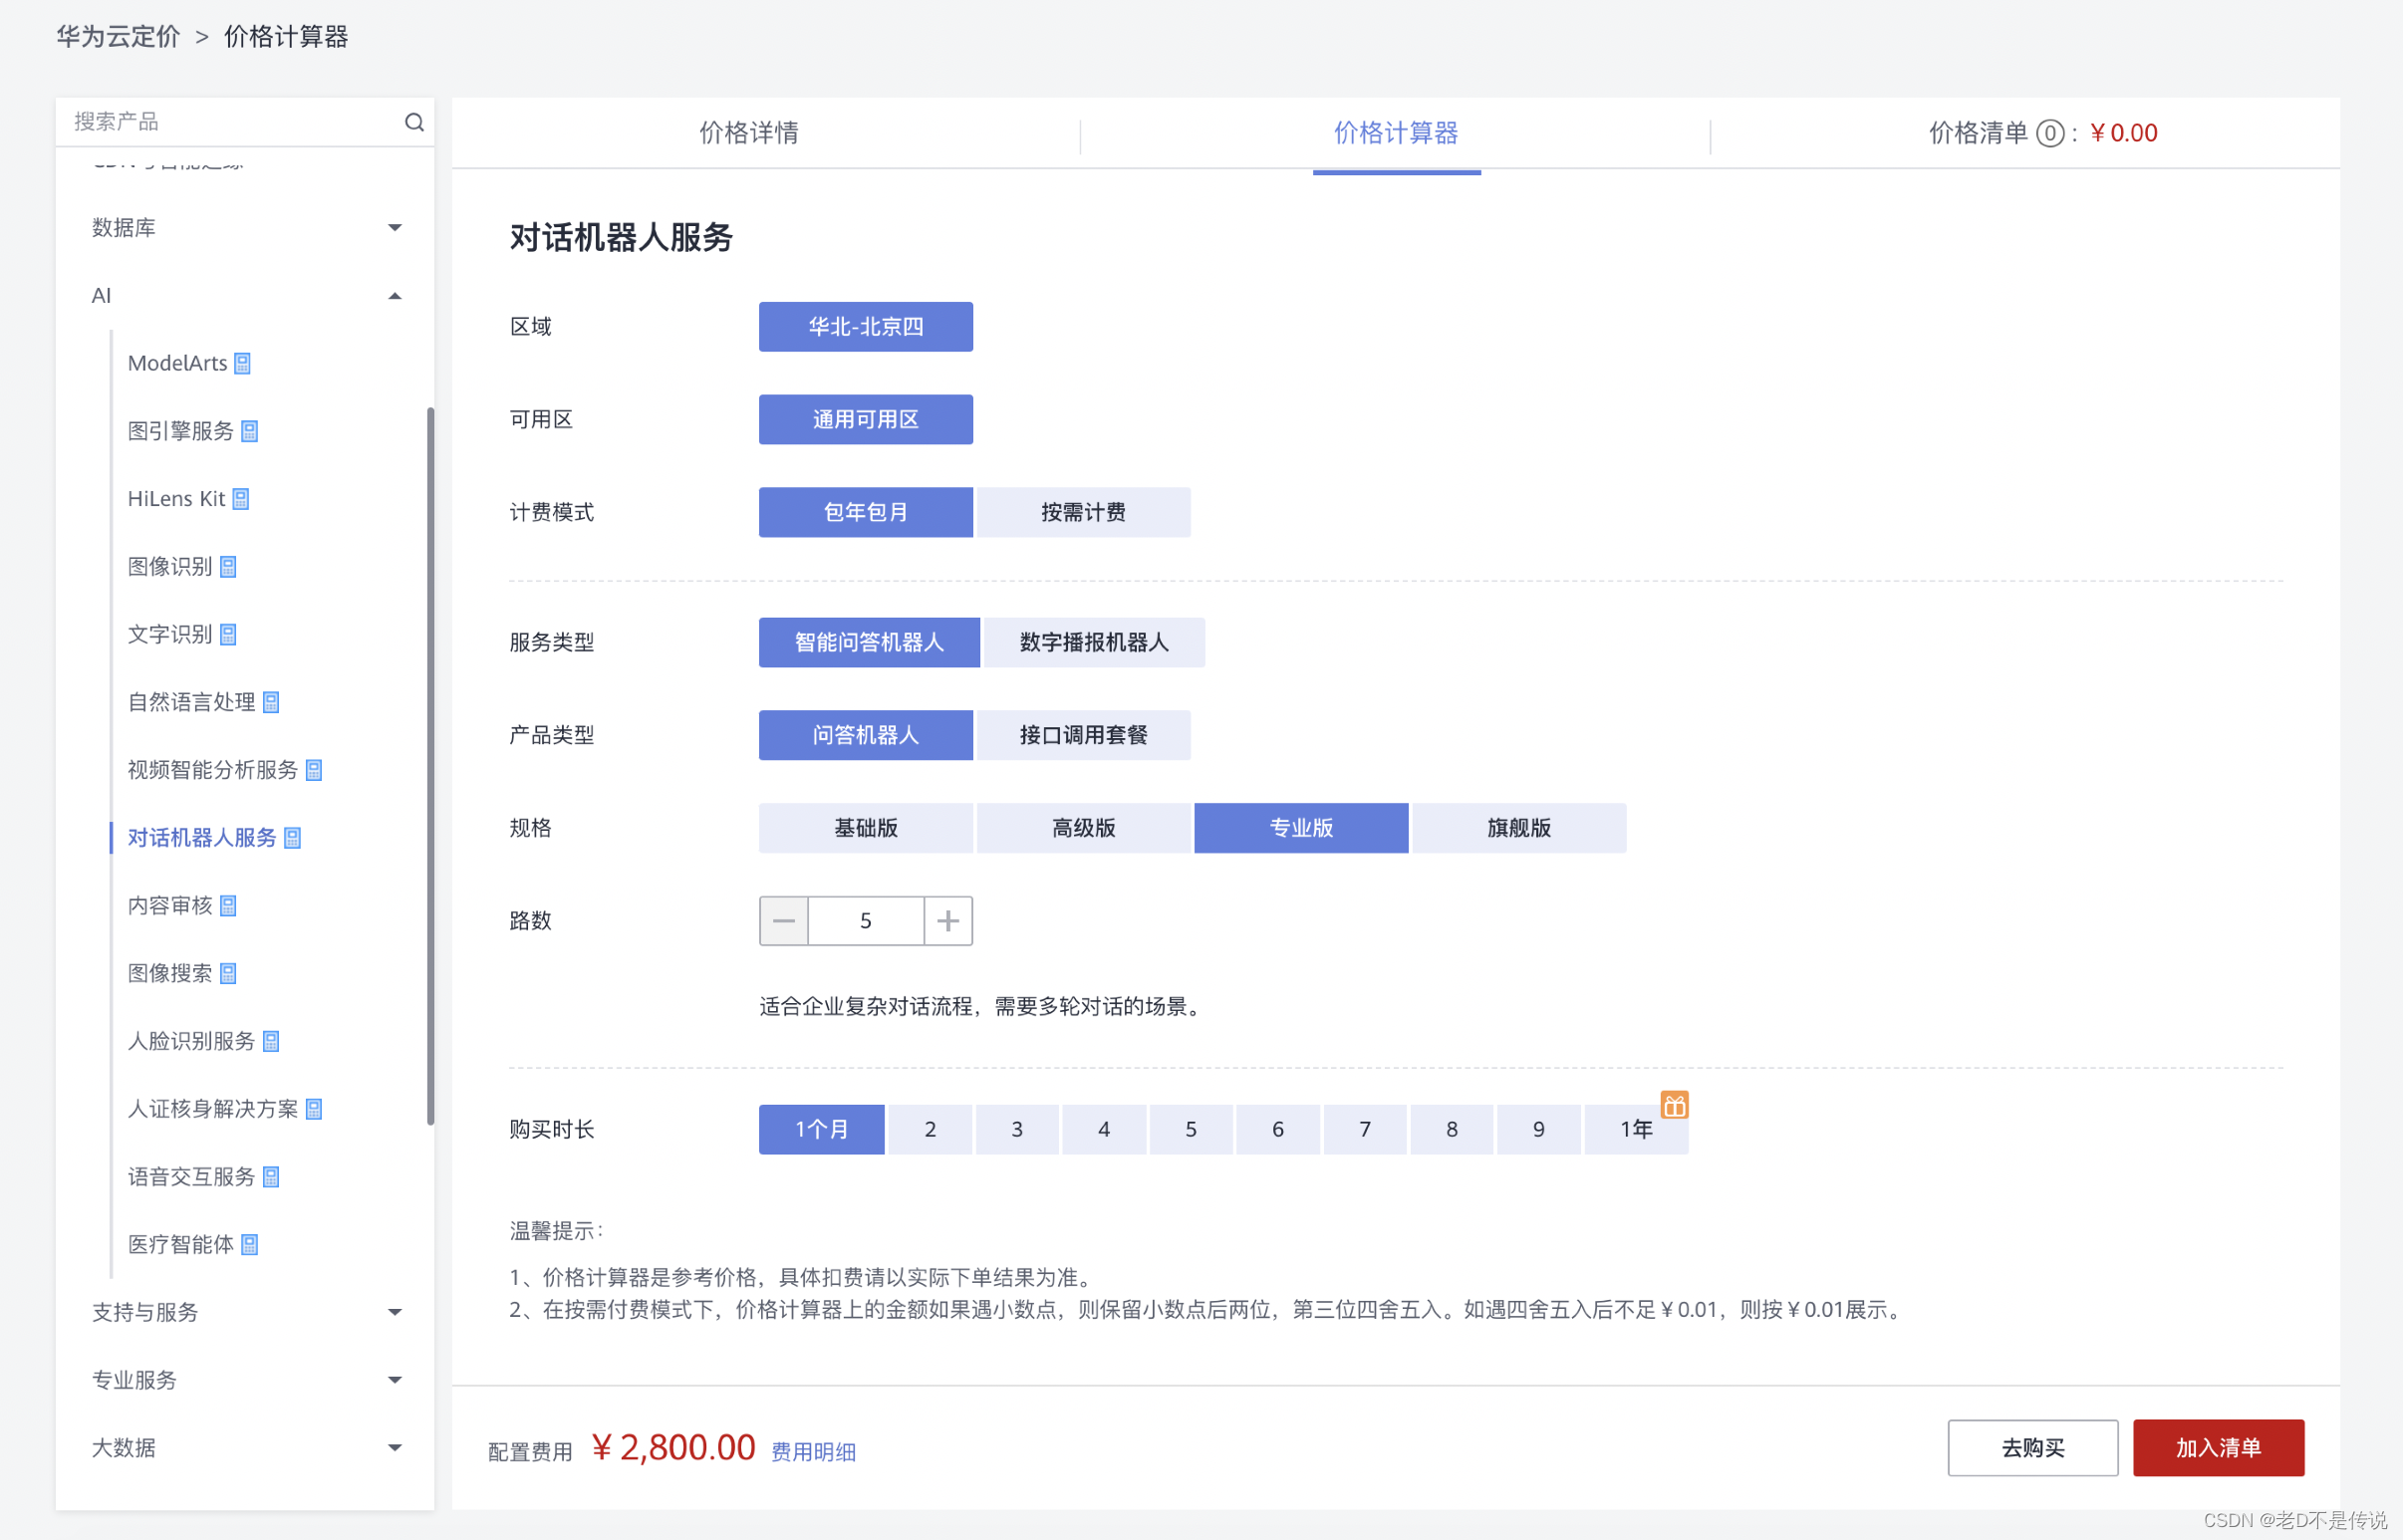The width and height of the screenshot is (2403, 1540).
Task: Click calculator icon next to 人脸识别服务
Action: (271, 1042)
